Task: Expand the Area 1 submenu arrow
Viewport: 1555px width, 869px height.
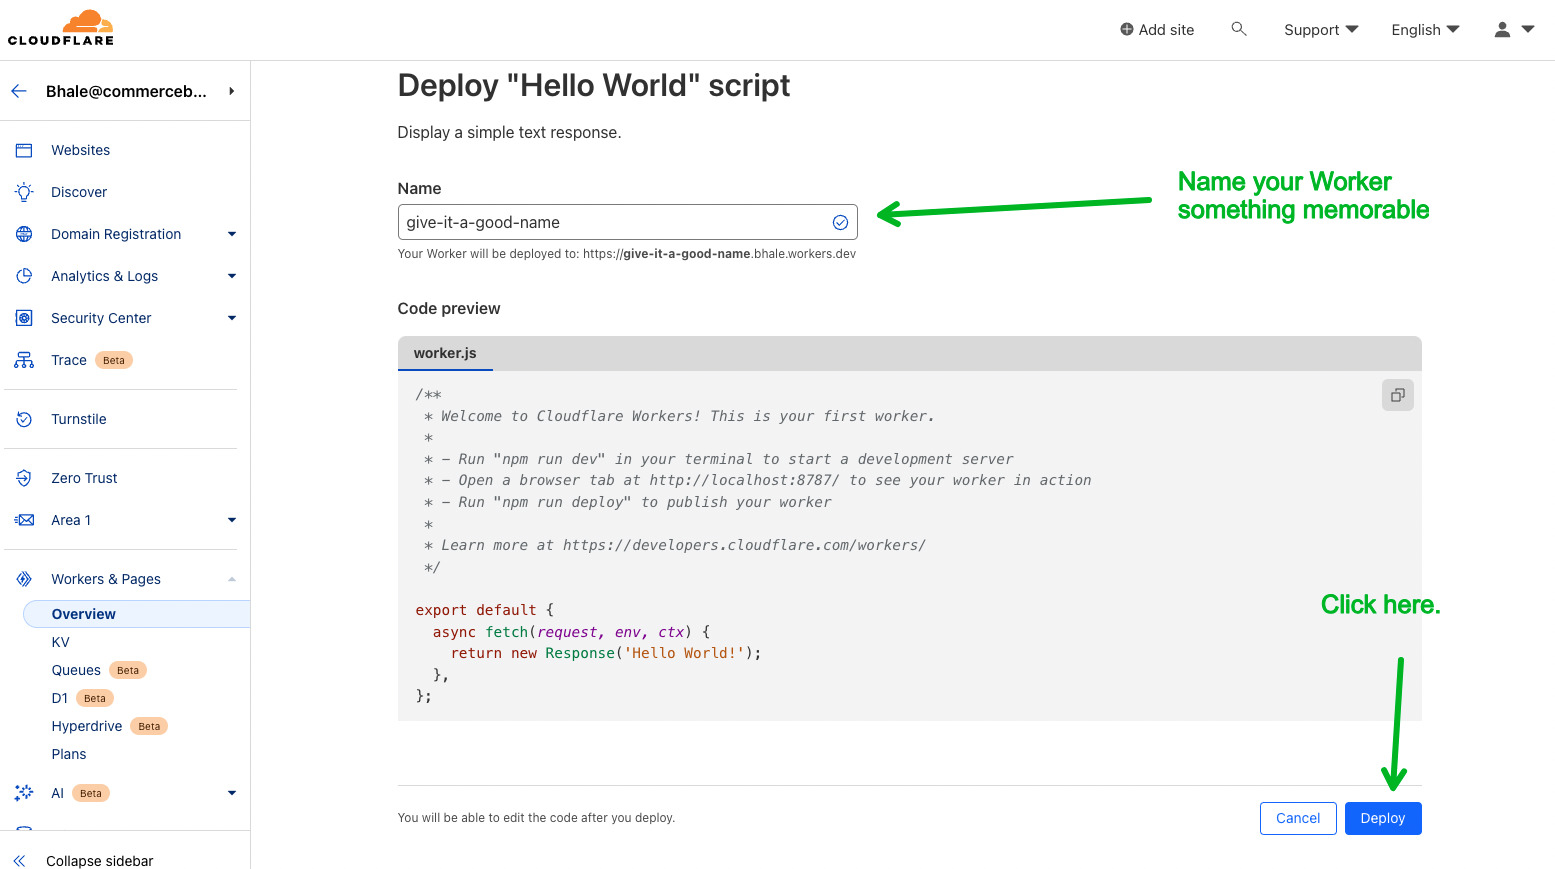Action: coord(232,520)
